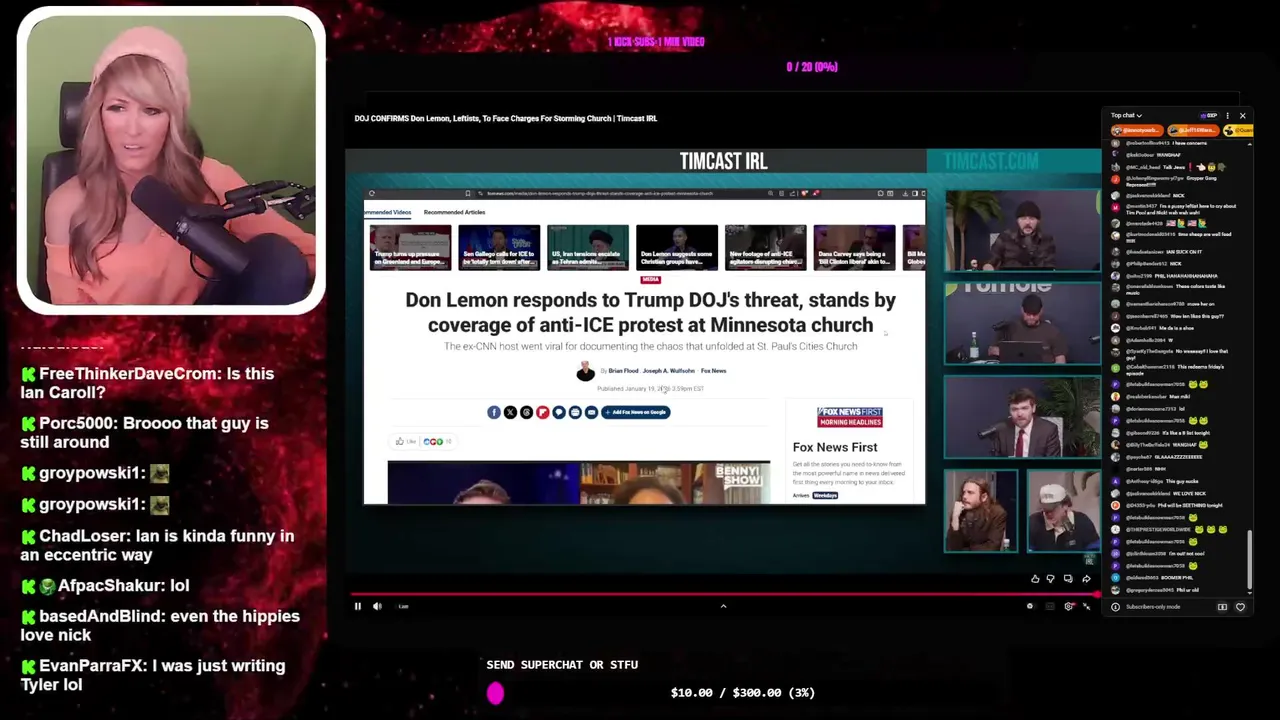Open the Top chat dropdown
1280x720 pixels.
(x=1126, y=116)
